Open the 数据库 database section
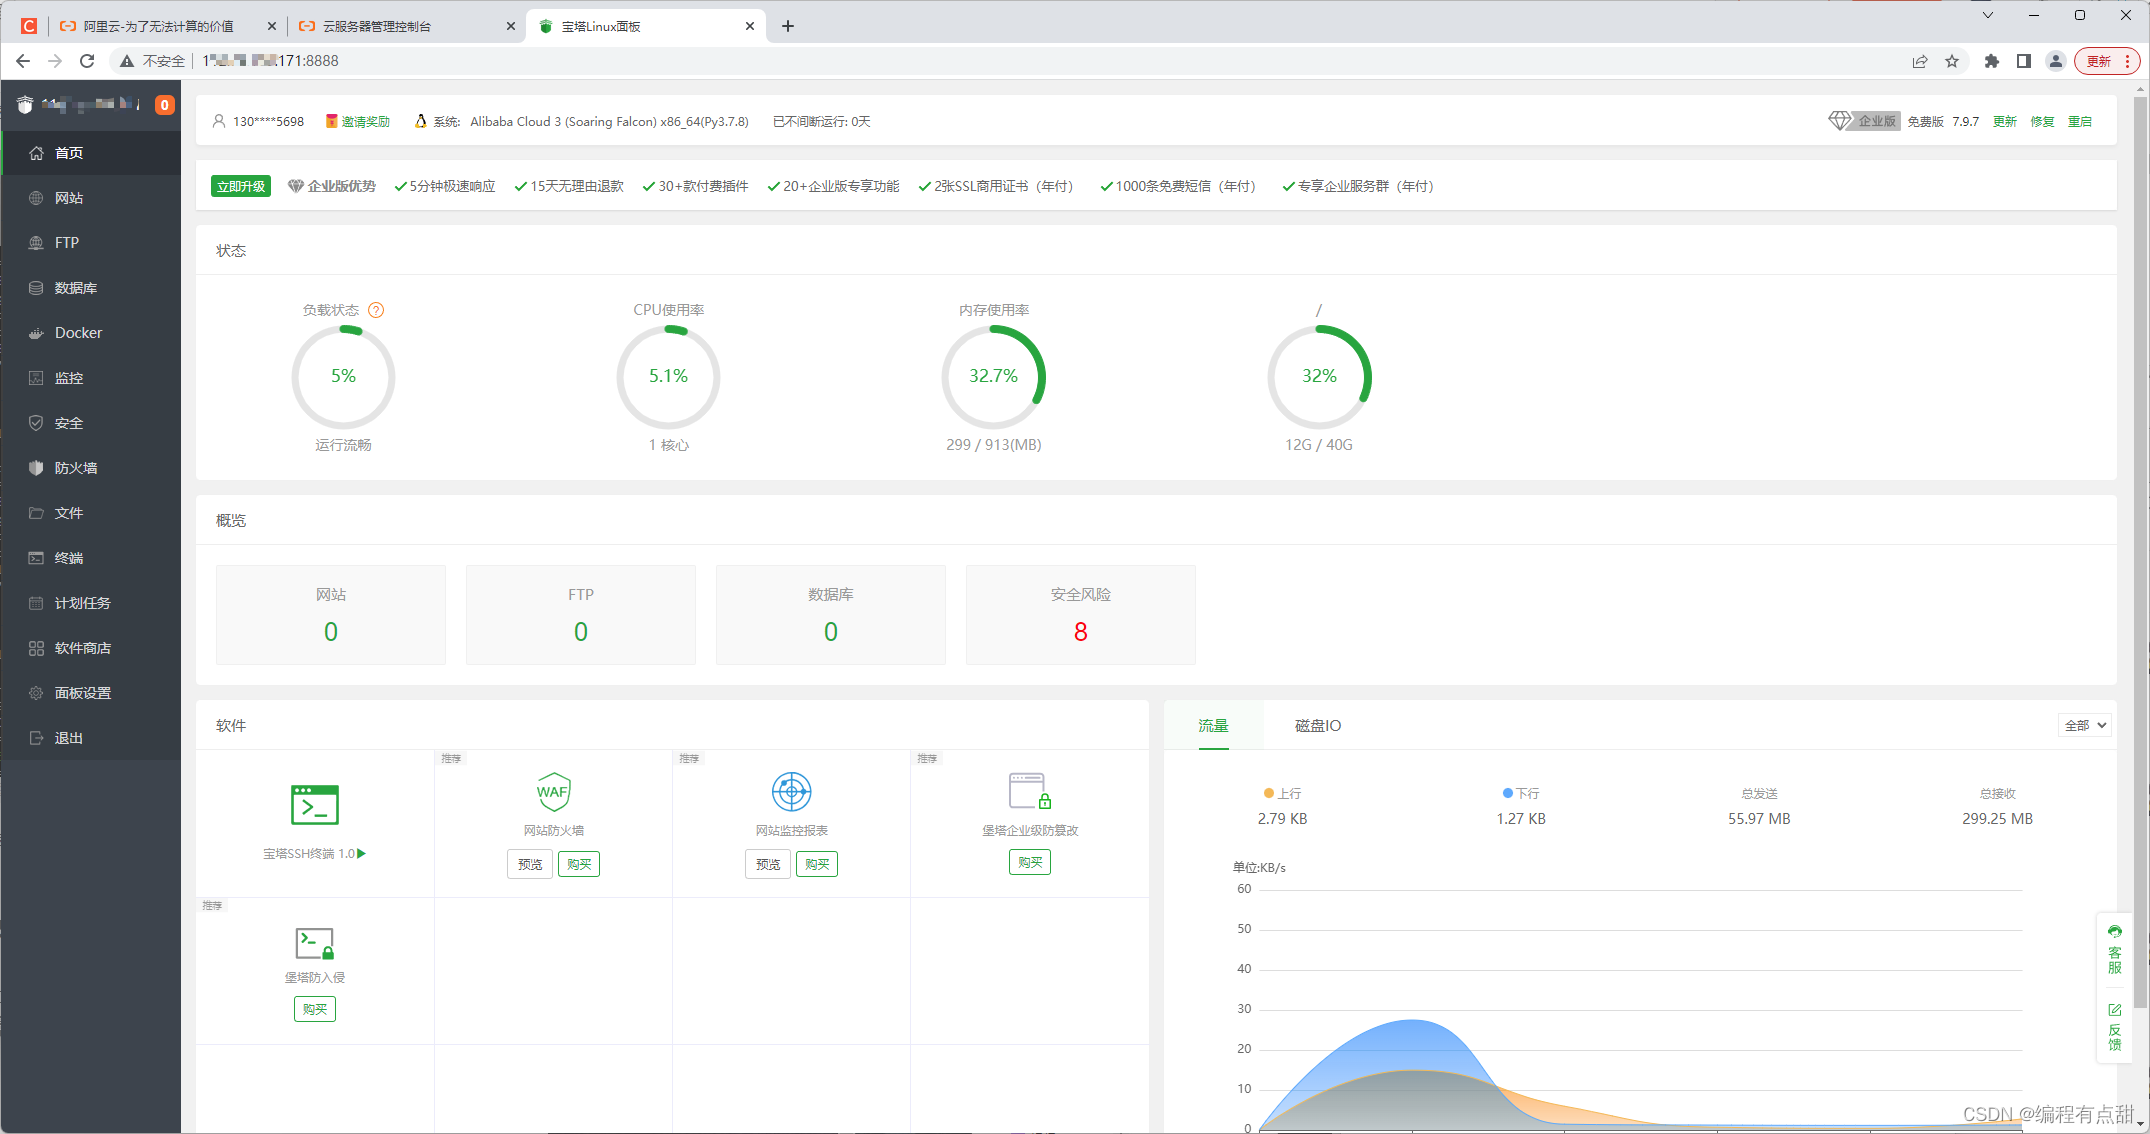The height and width of the screenshot is (1134, 2150). coord(91,288)
